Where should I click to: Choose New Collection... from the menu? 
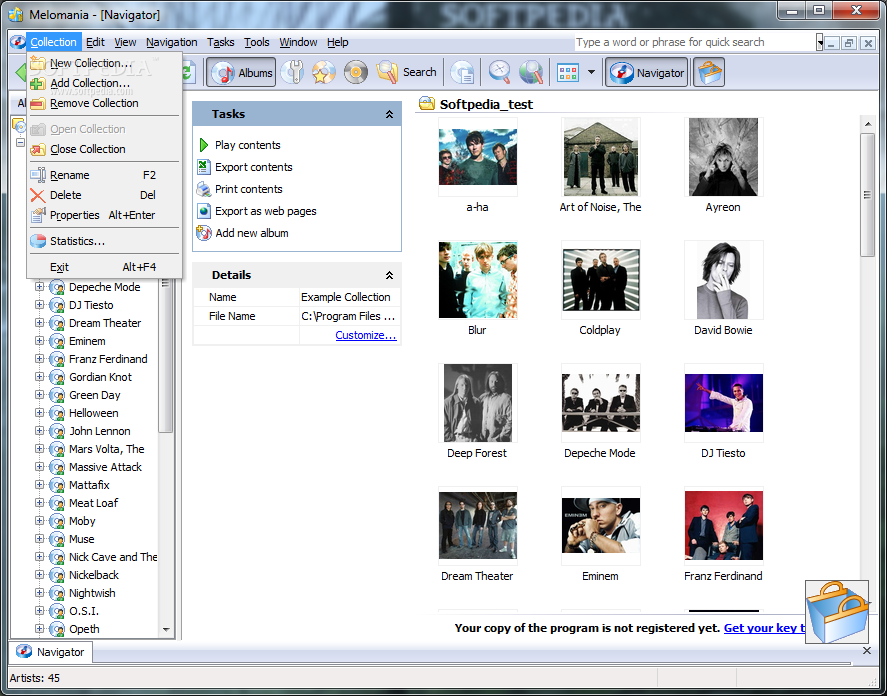click(x=105, y=63)
